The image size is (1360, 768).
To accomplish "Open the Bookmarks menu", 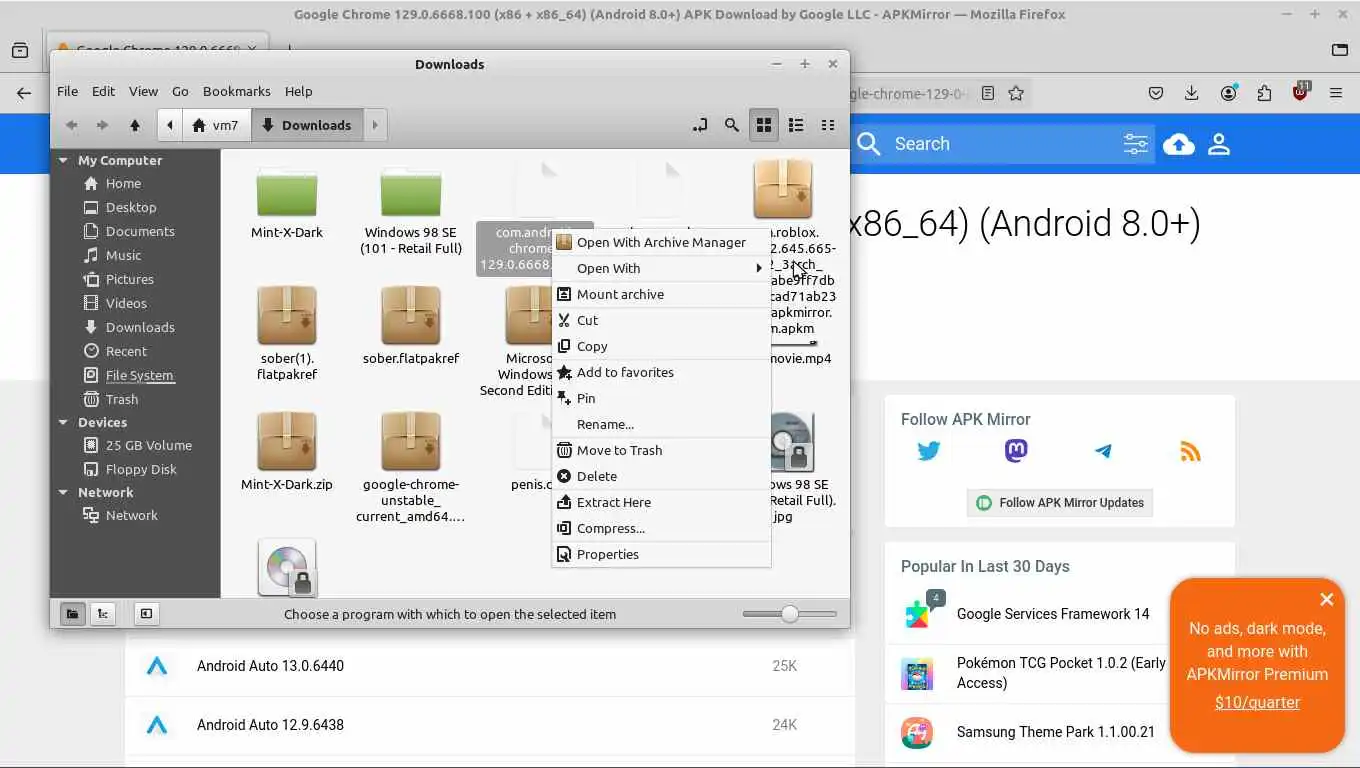I will [x=237, y=91].
